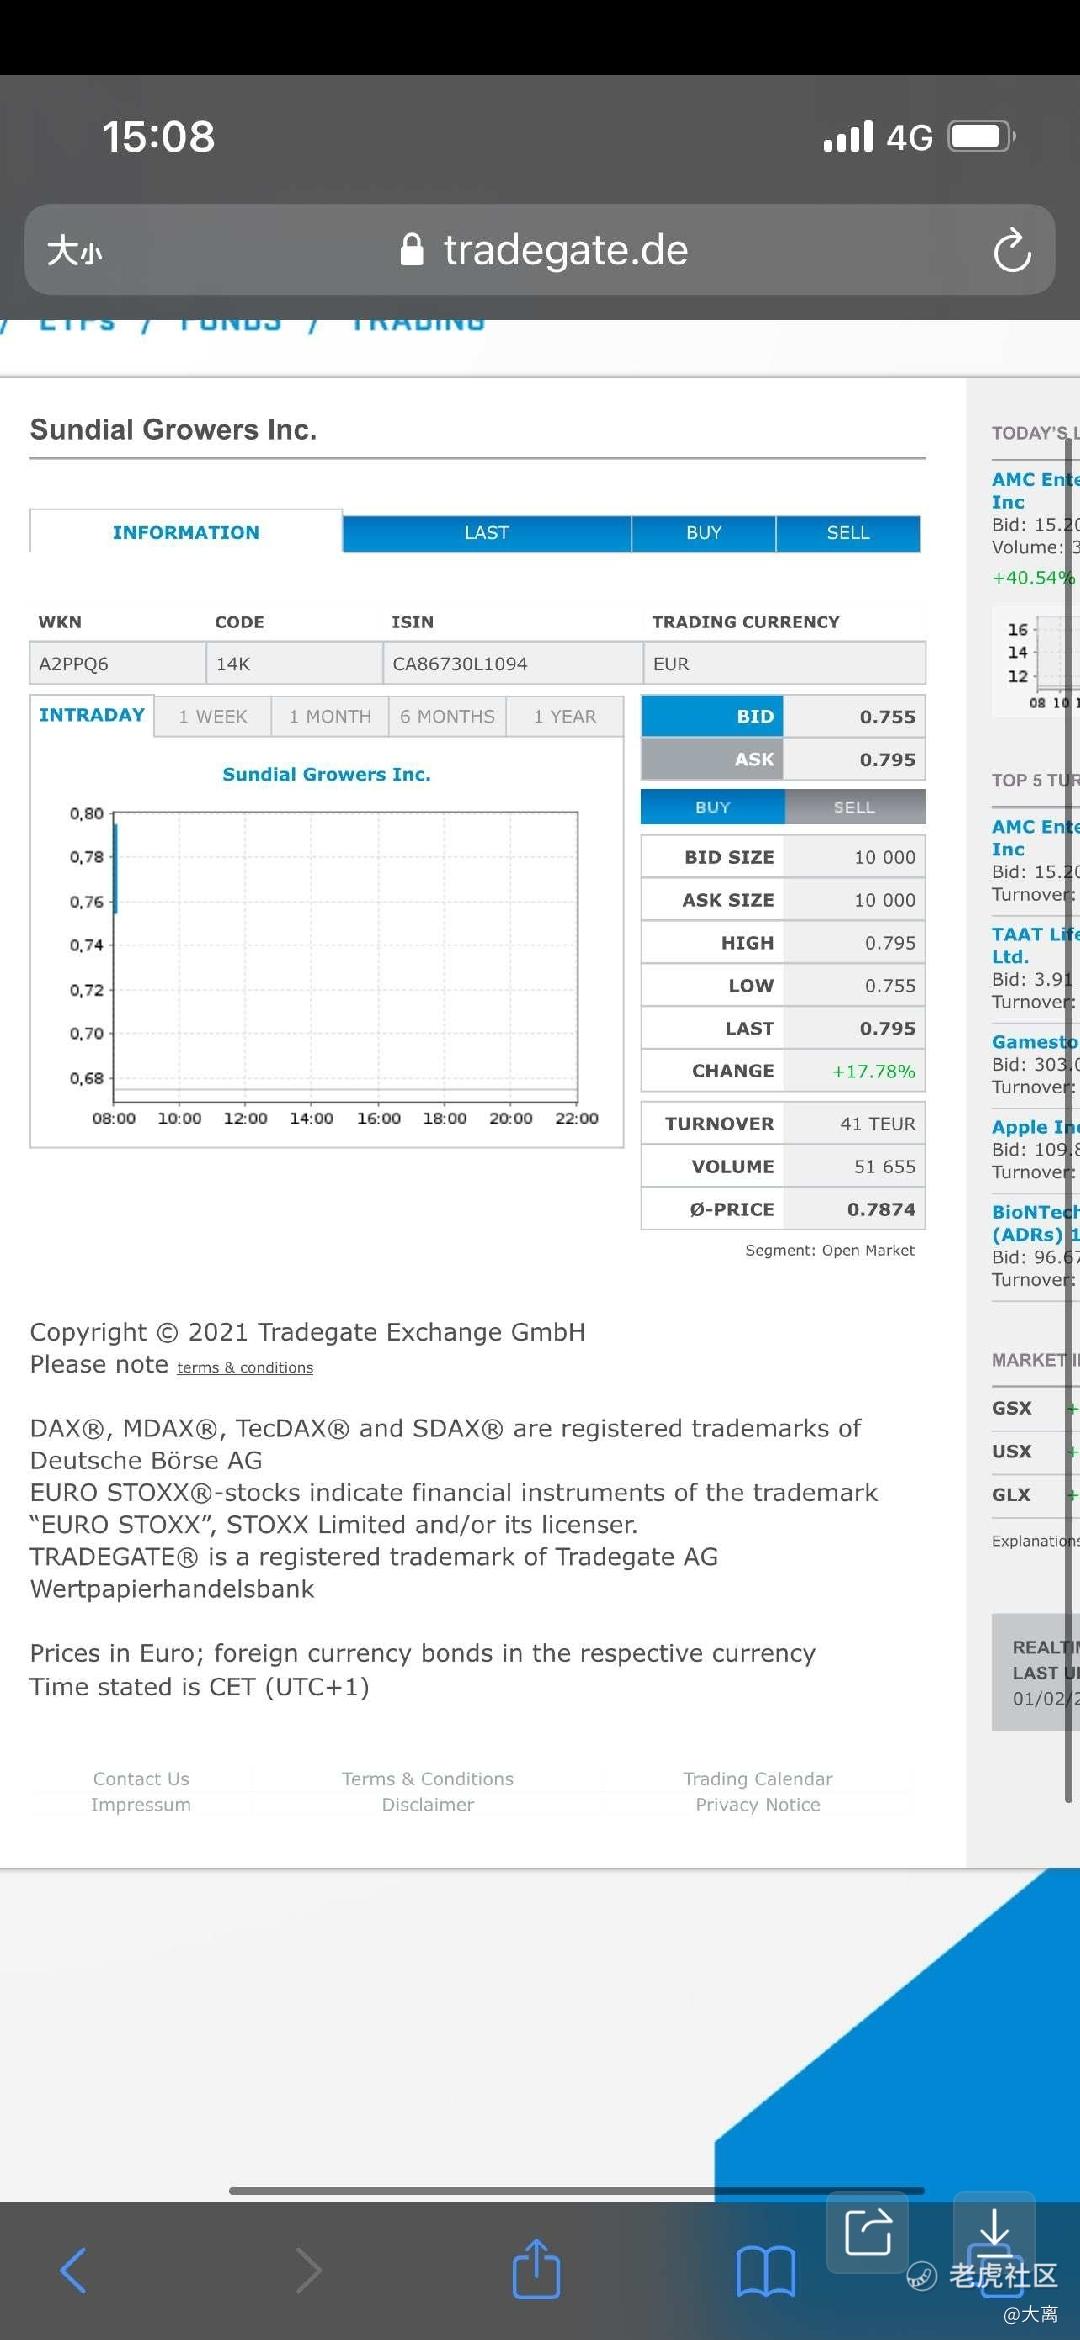Viewport: 1080px width, 2340px height.
Task: Switch chart to 1 WEEK
Action: [213, 717]
